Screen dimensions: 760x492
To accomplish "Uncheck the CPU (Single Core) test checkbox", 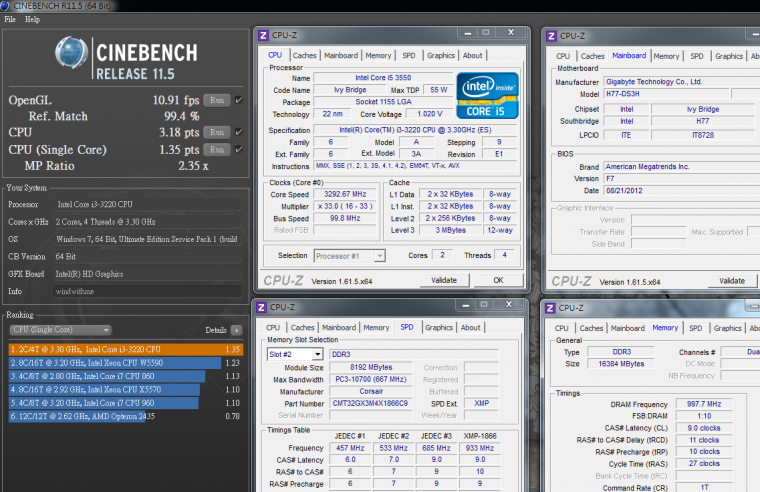I will click(238, 149).
